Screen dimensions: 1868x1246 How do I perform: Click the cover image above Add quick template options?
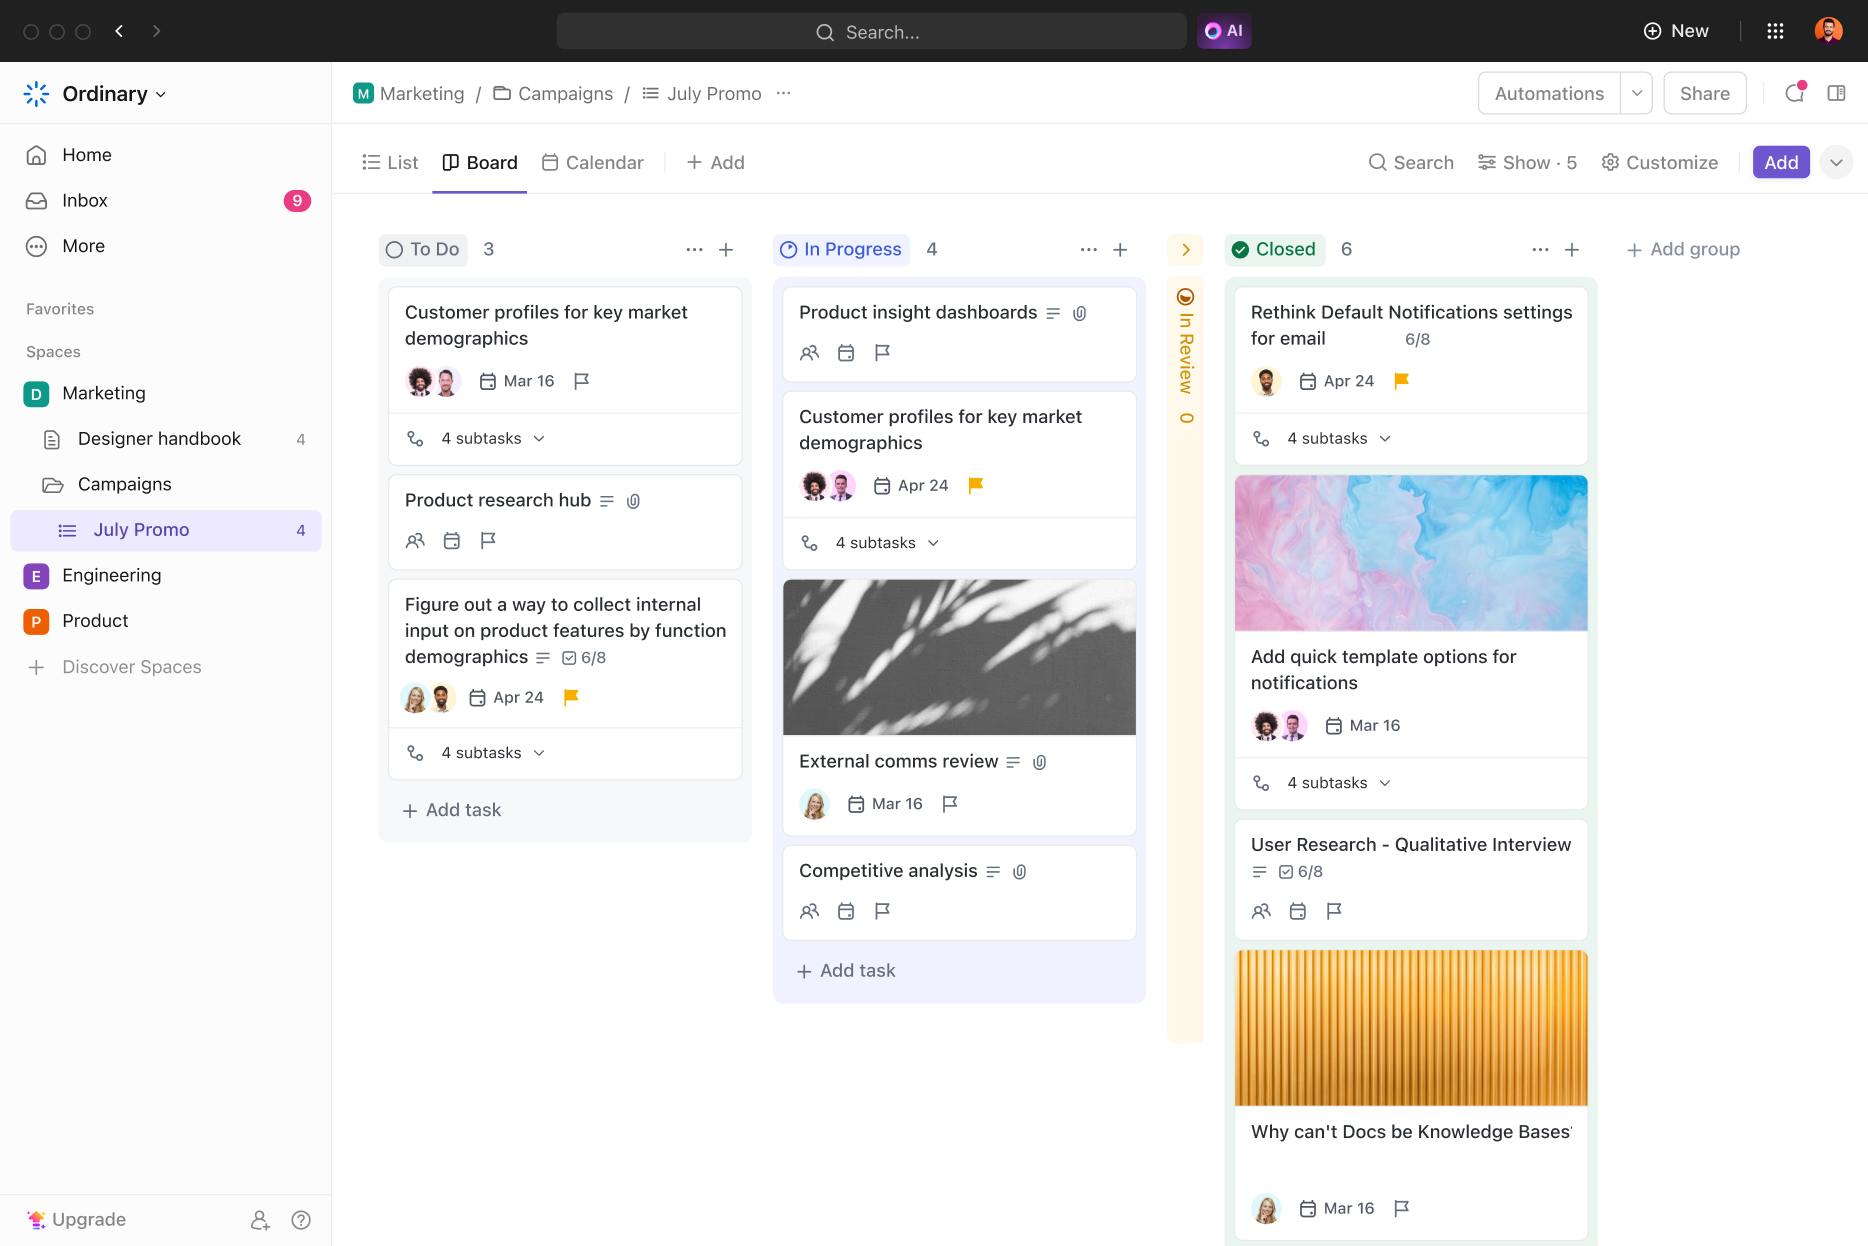click(x=1410, y=553)
